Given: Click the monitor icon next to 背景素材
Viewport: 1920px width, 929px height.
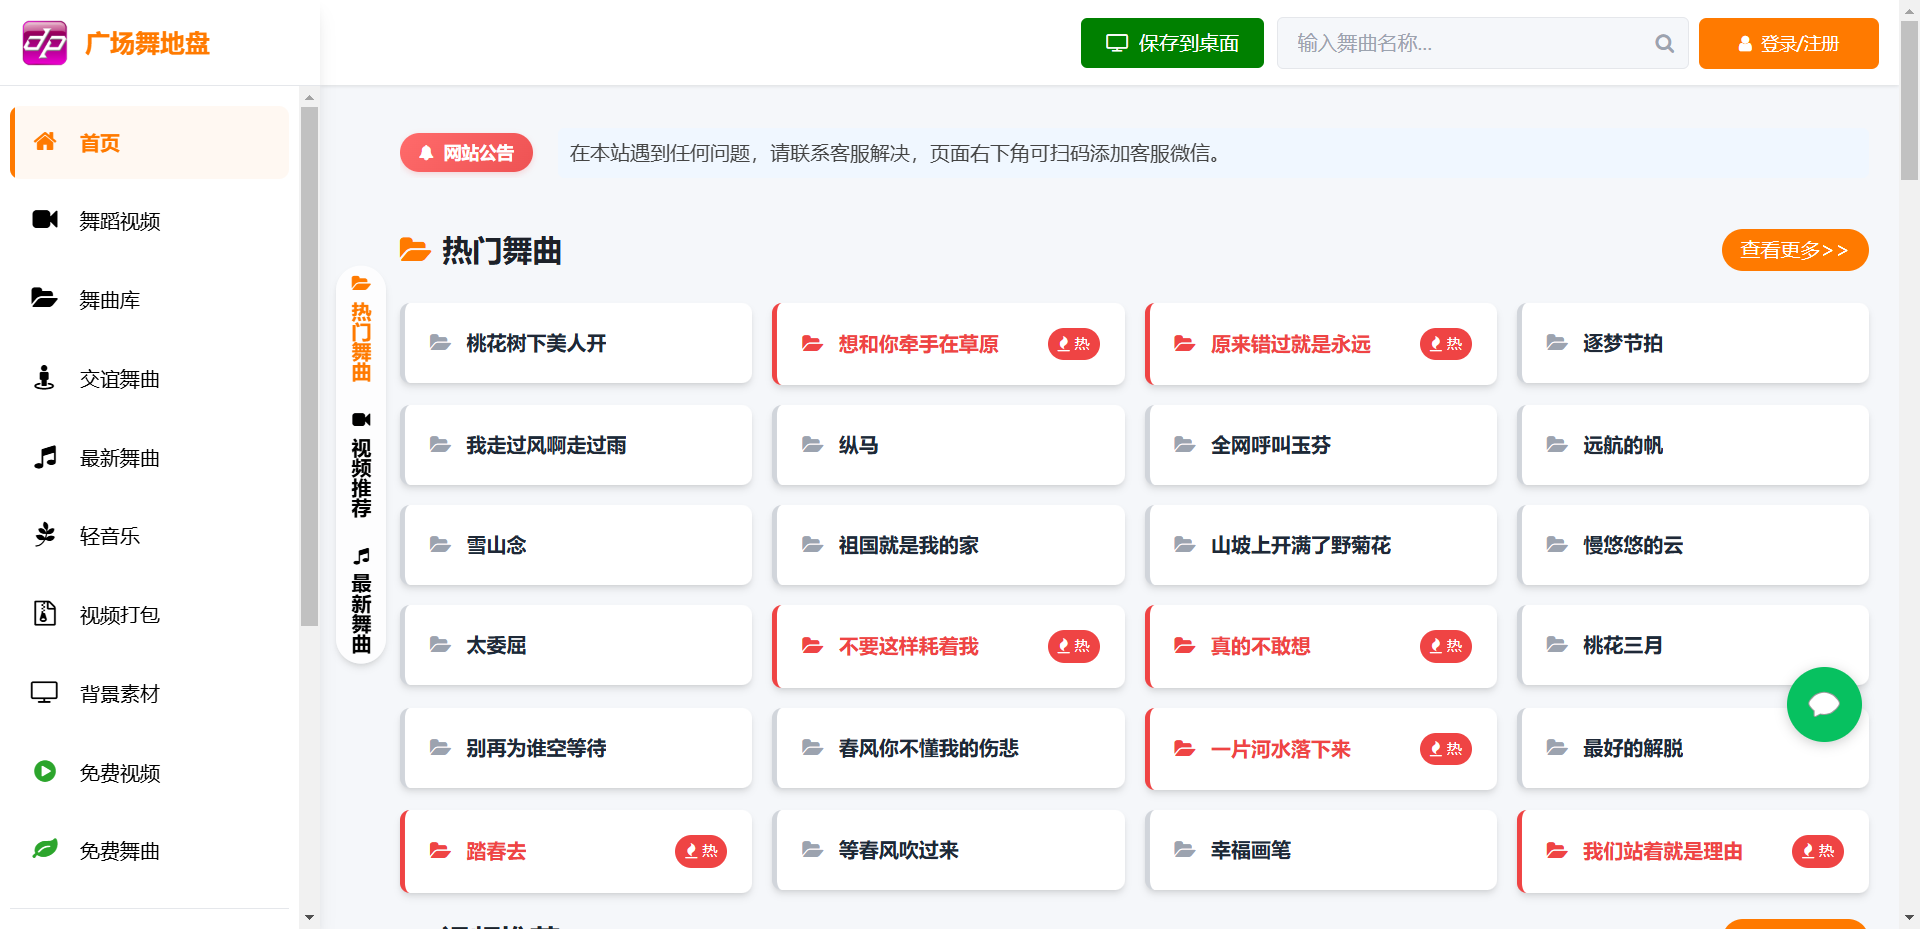Looking at the screenshot, I should (x=44, y=692).
